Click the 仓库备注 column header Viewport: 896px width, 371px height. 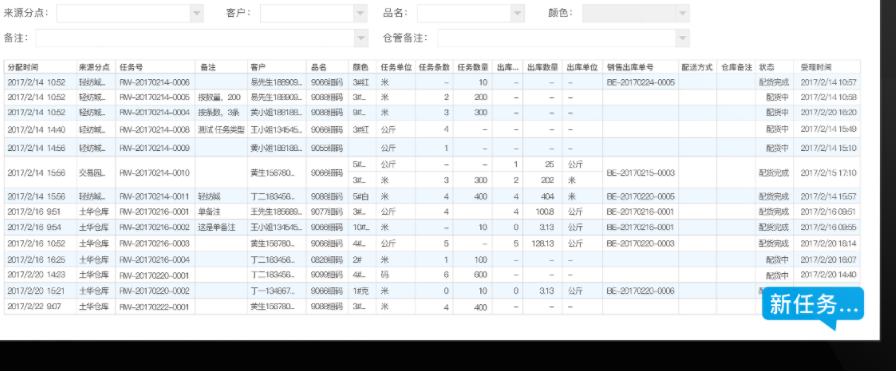pos(736,67)
